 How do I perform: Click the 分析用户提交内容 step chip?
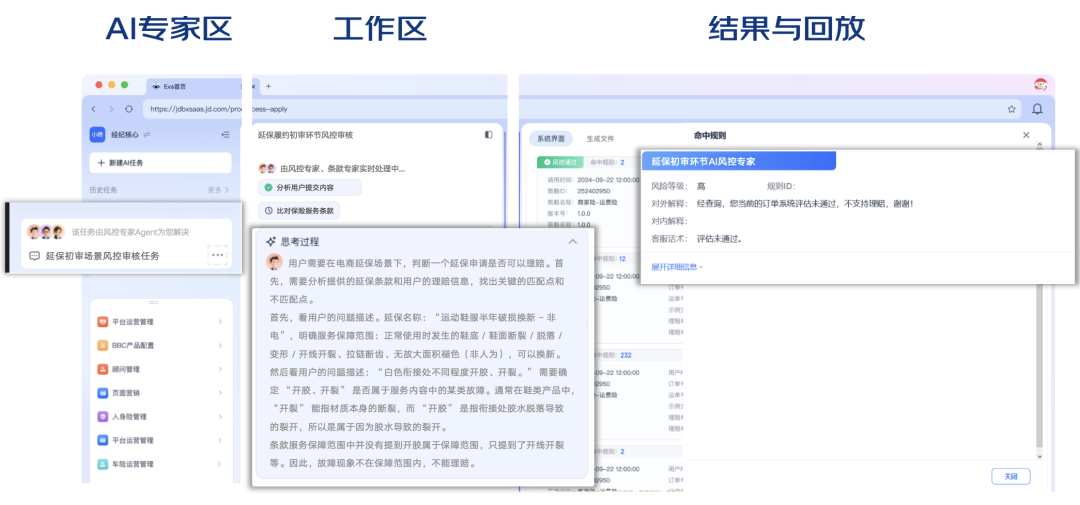tap(310, 187)
